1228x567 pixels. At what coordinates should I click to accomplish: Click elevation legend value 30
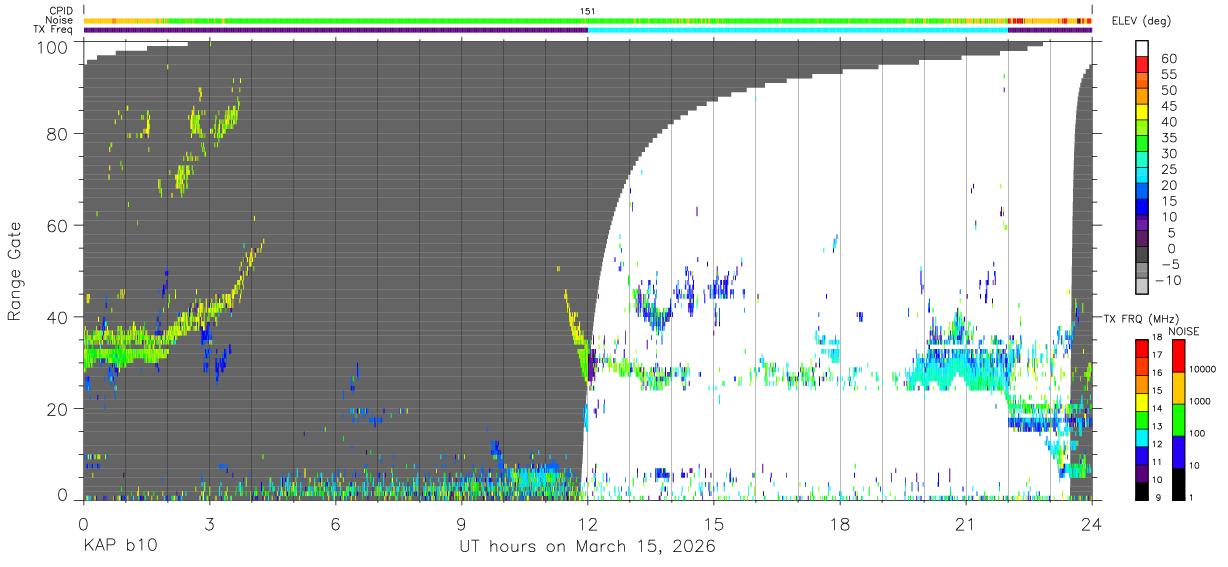[1169, 153]
